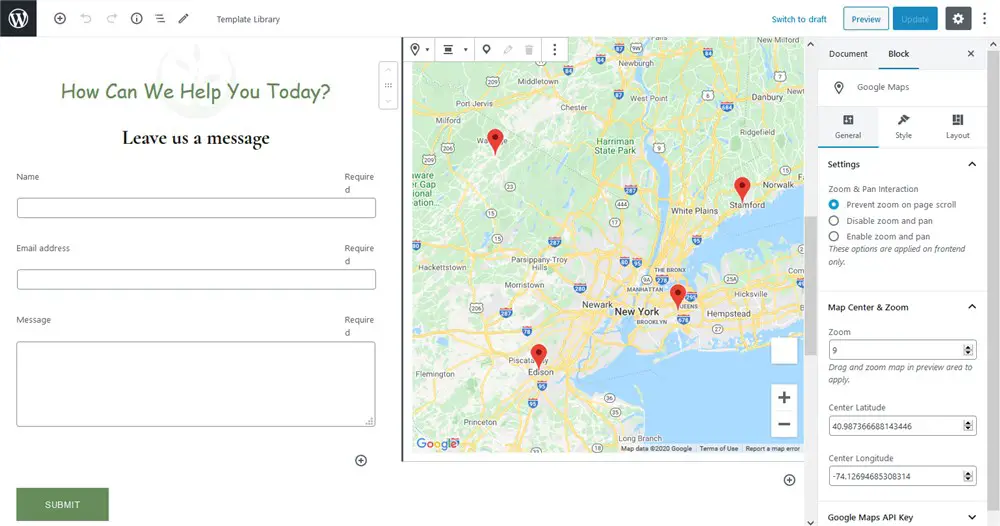Collapse the Settings panel section
This screenshot has height=526, width=1000.
tap(971, 164)
